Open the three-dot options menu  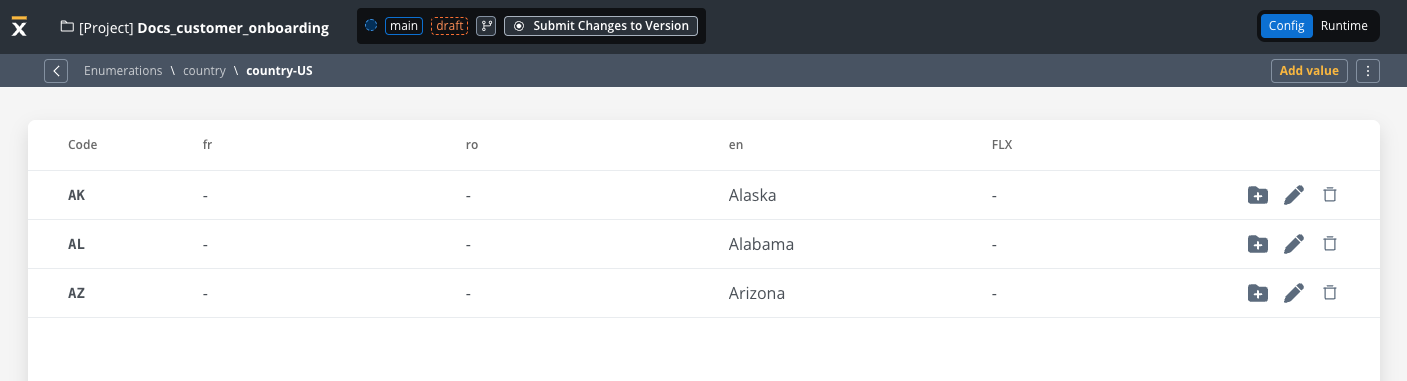pyautogui.click(x=1369, y=71)
